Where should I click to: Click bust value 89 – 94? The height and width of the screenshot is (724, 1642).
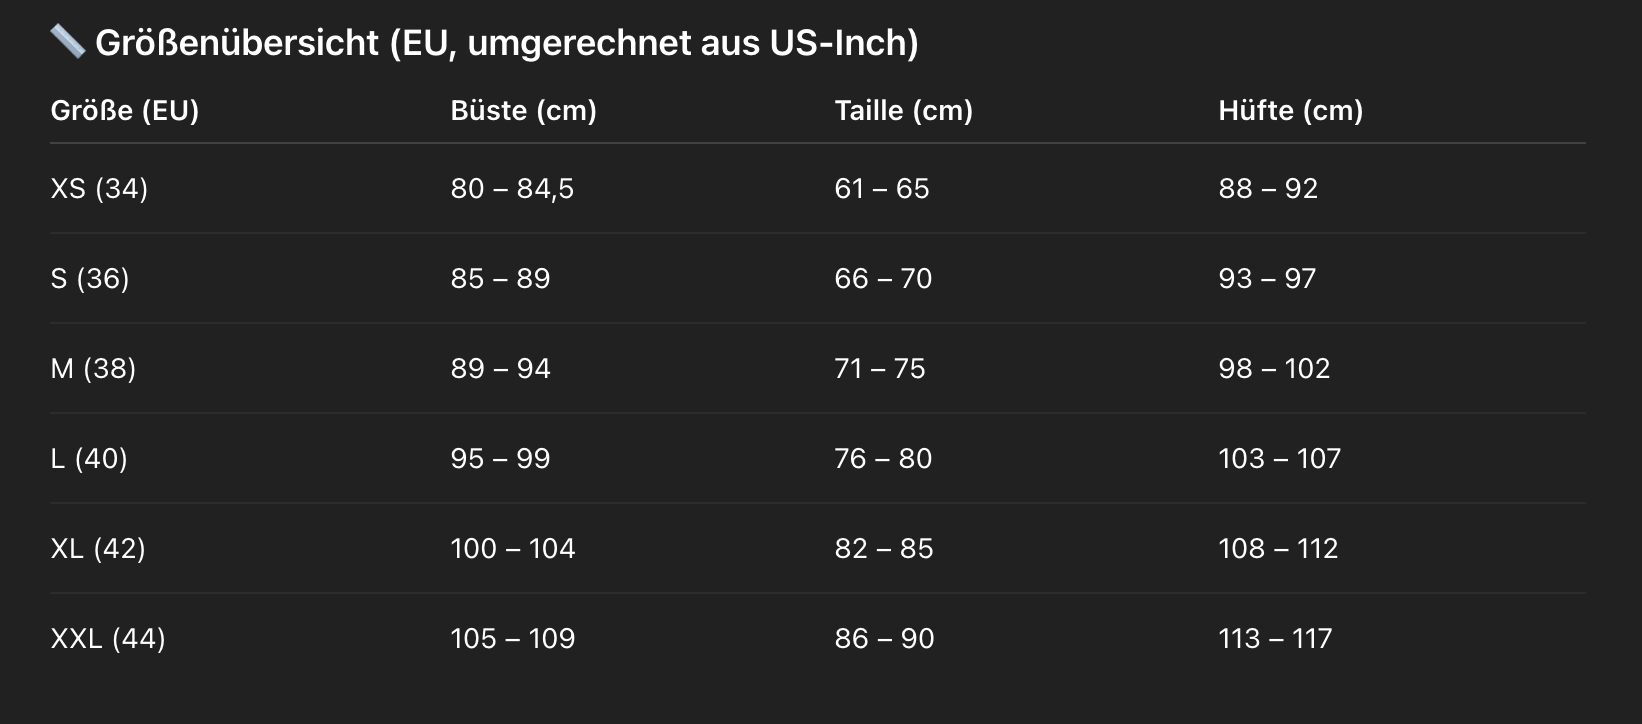500,368
